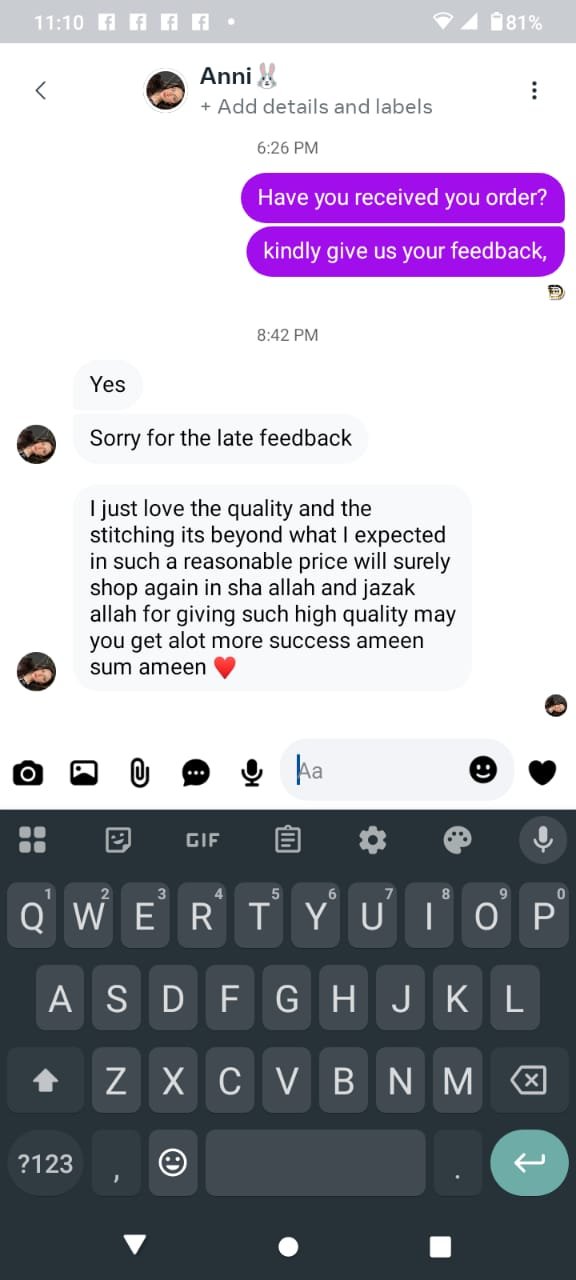Open keyboard GIF search
This screenshot has height=1280, width=576.
(202, 840)
